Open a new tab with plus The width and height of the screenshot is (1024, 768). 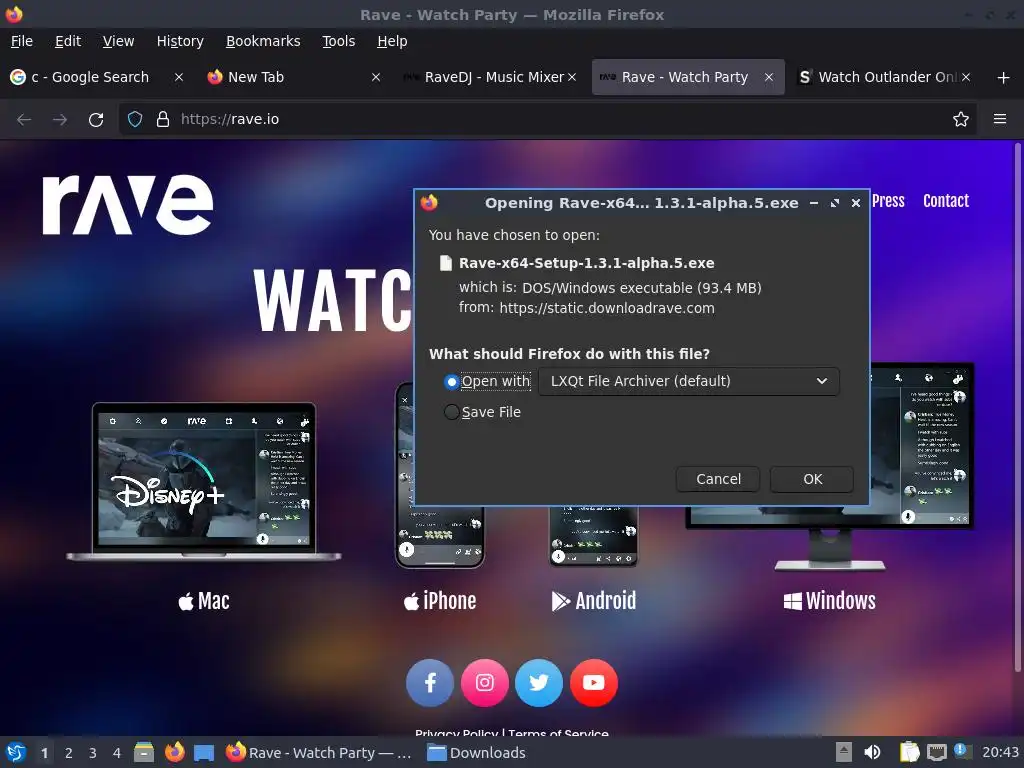pyautogui.click(x=1004, y=78)
